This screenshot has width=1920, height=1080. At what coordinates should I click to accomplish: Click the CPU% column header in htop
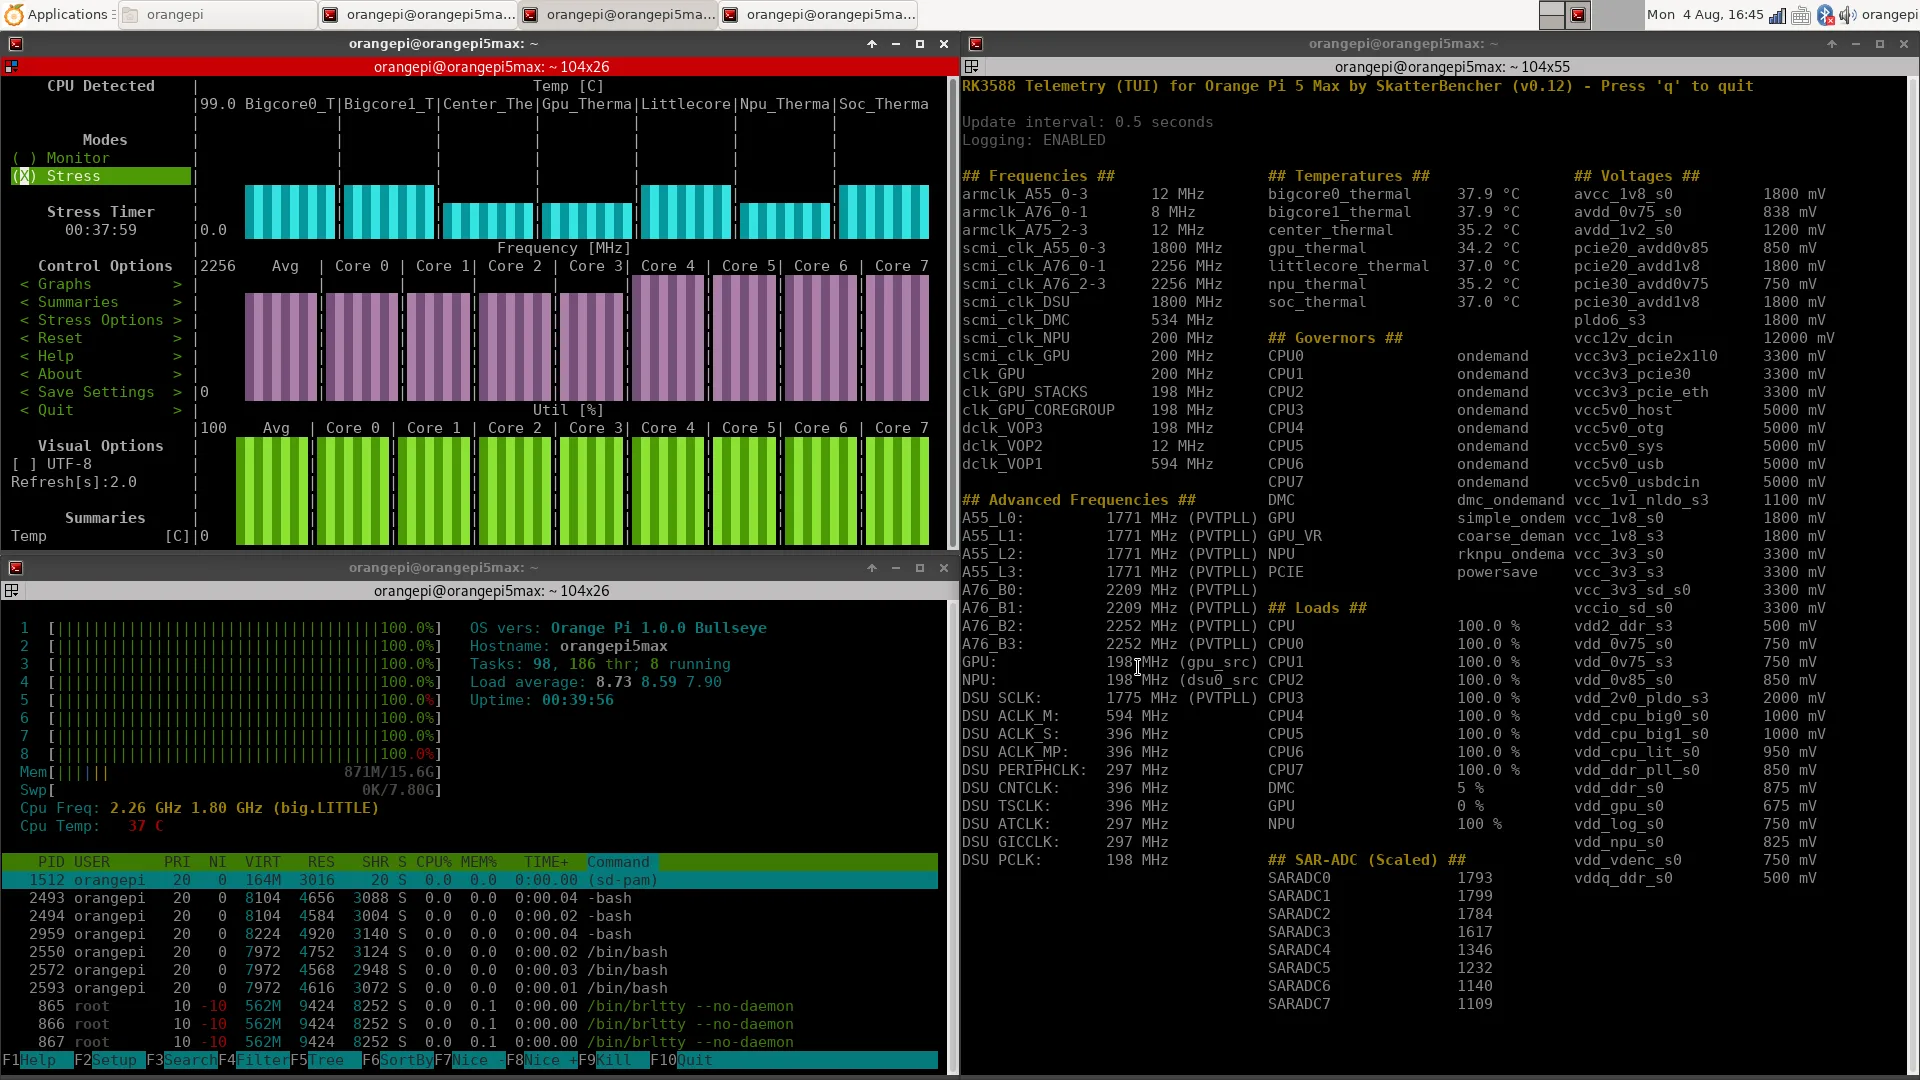click(434, 862)
